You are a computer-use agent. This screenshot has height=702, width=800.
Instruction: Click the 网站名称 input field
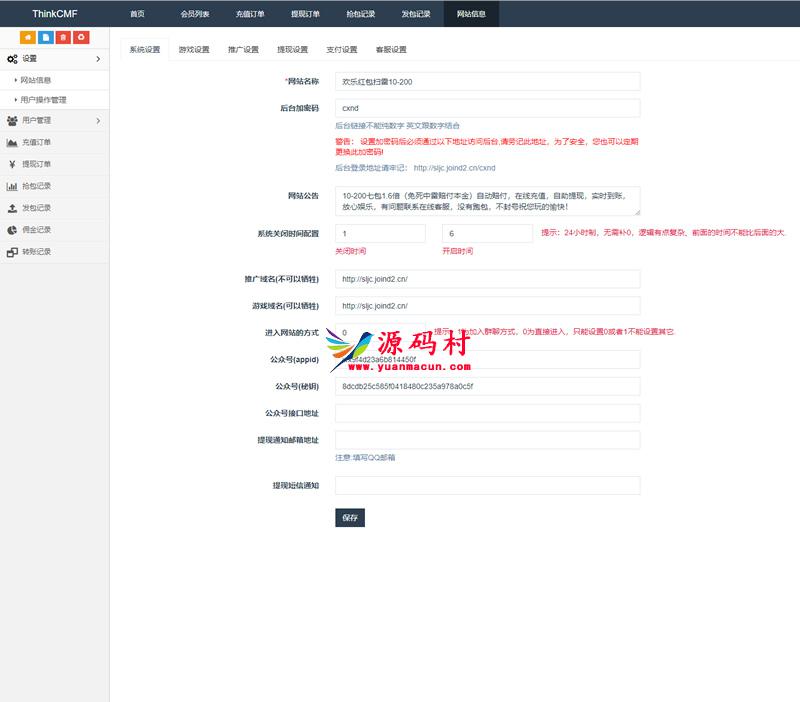(x=487, y=81)
